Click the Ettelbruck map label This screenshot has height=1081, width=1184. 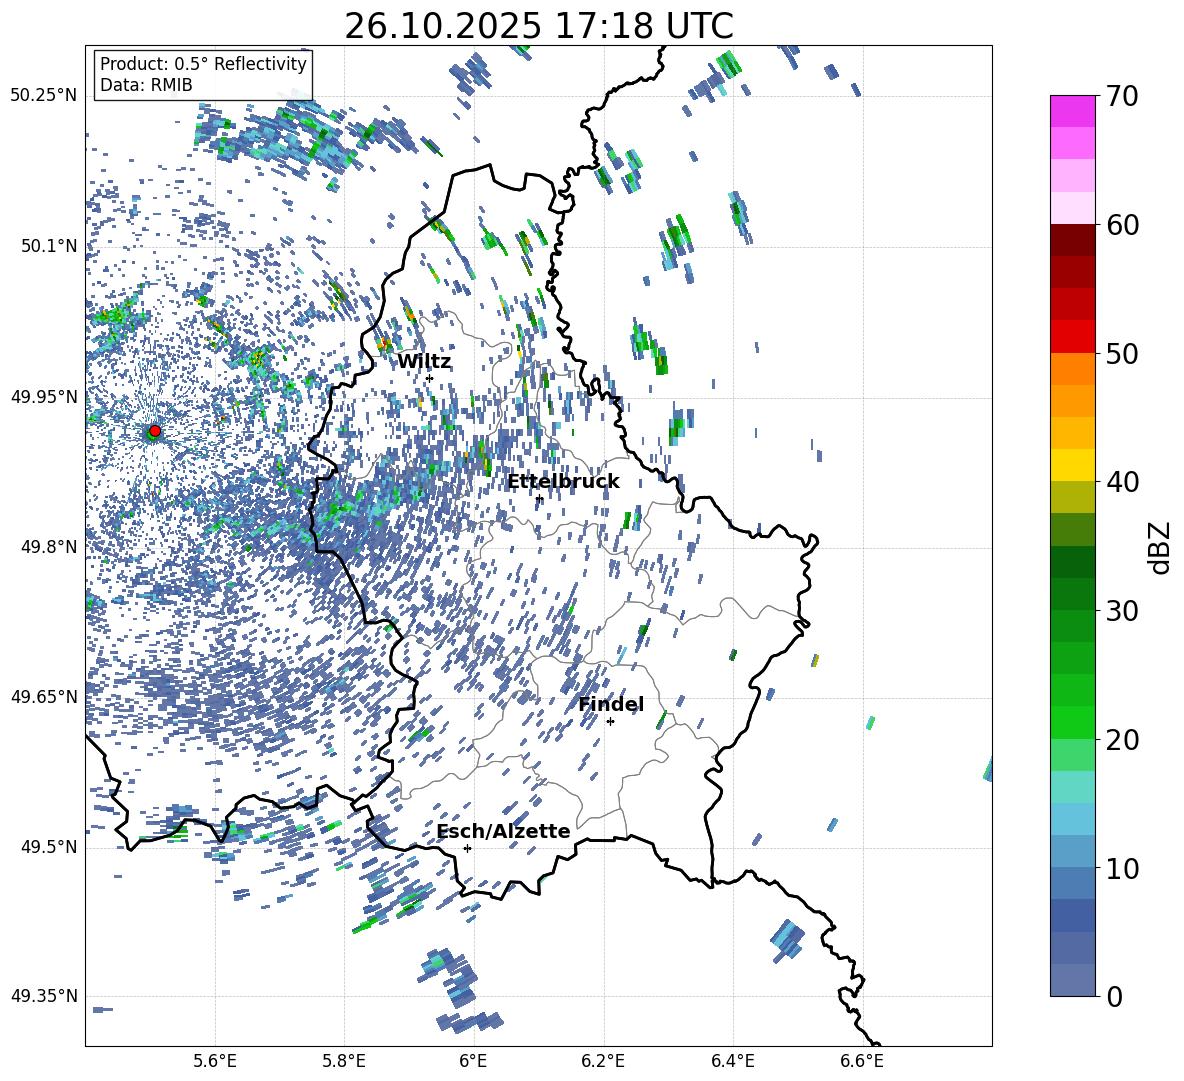click(x=563, y=482)
